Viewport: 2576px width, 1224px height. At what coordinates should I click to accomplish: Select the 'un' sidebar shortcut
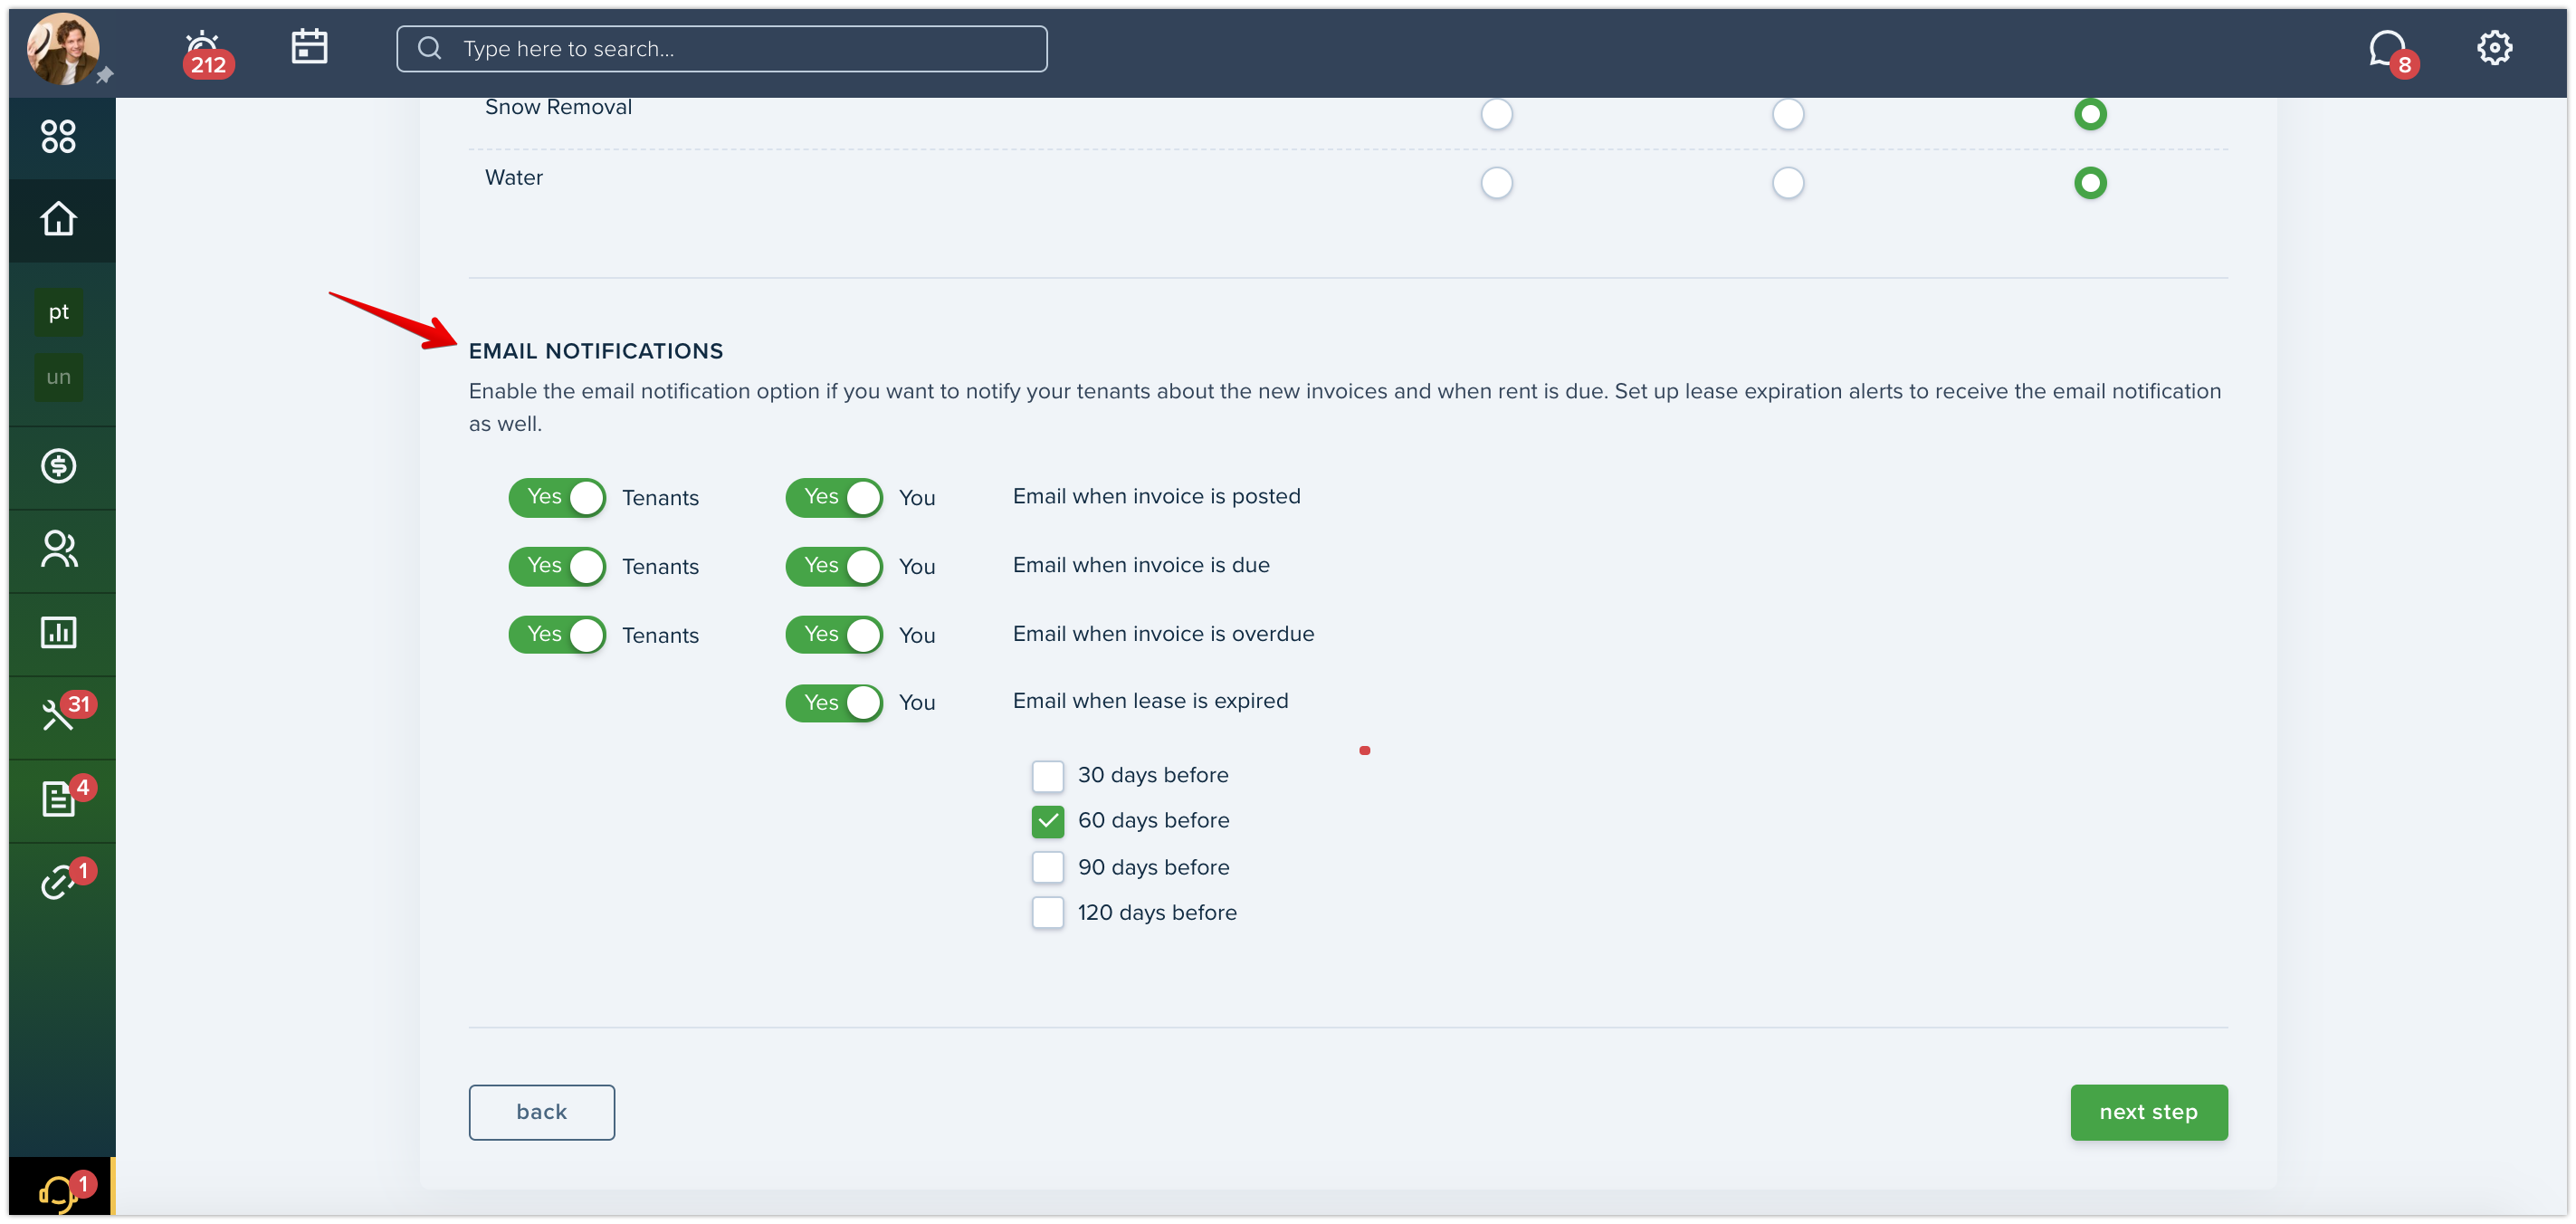(x=59, y=377)
